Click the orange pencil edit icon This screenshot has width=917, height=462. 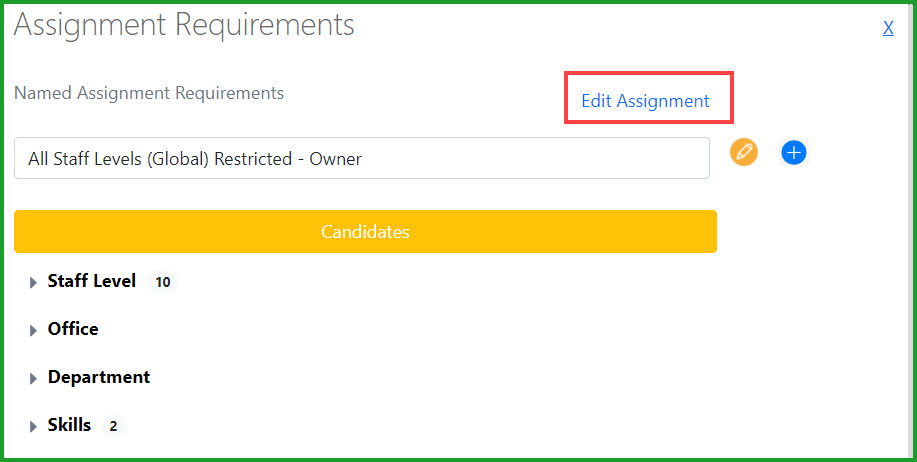[744, 153]
